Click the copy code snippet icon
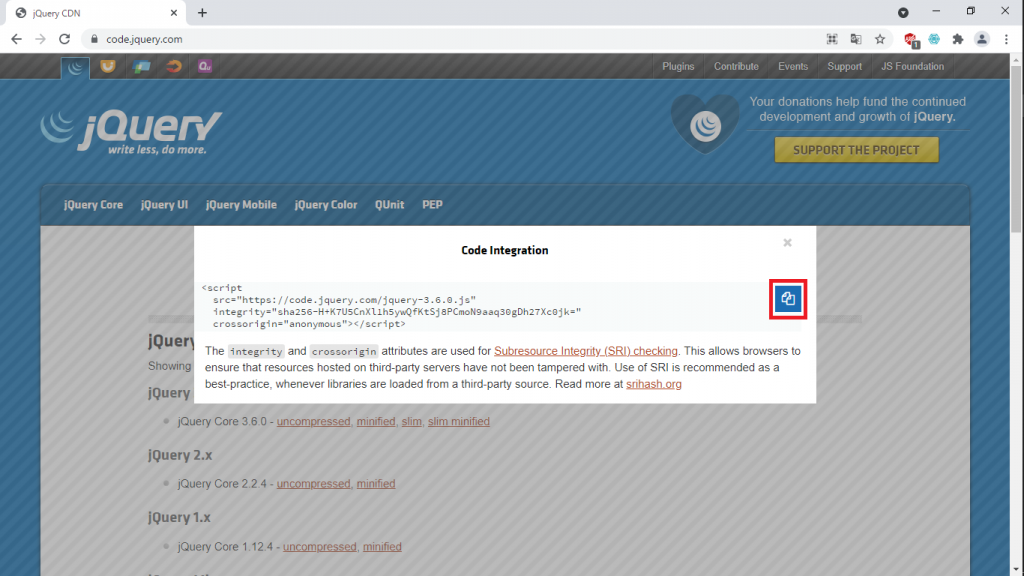Screen dimensions: 1024x576 (x=787, y=298)
